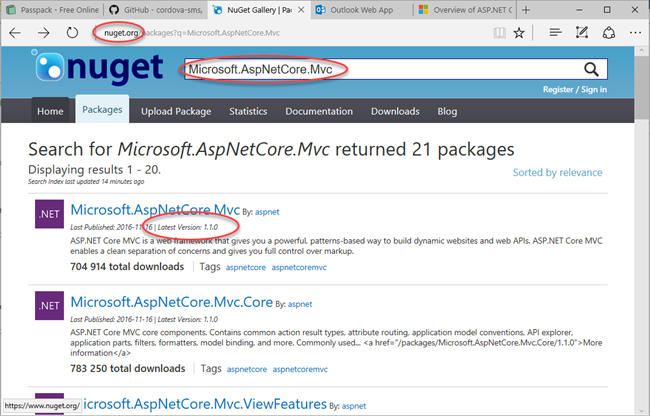Click the Microsoft.AspNetCore.Mvc .NET package icon
Viewport: 650px width, 416px height.
(49, 214)
